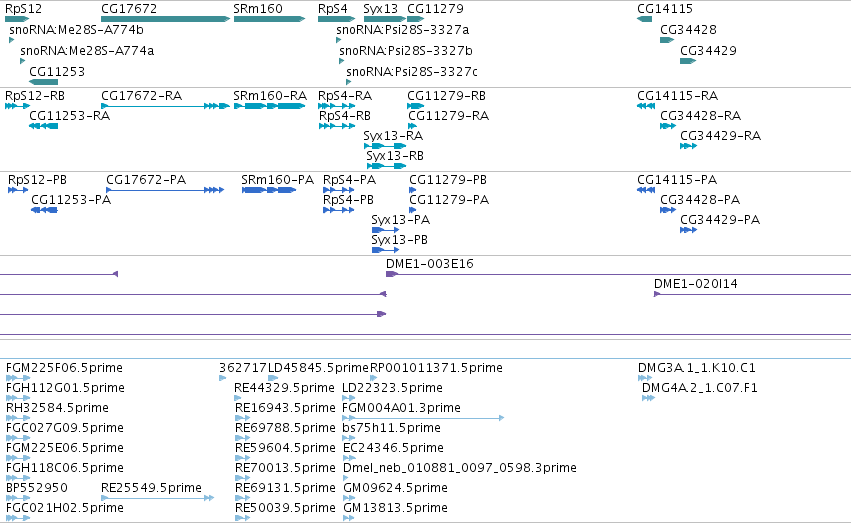
Task: Click the RP001011371.5prime EST label
Action: 436,368
